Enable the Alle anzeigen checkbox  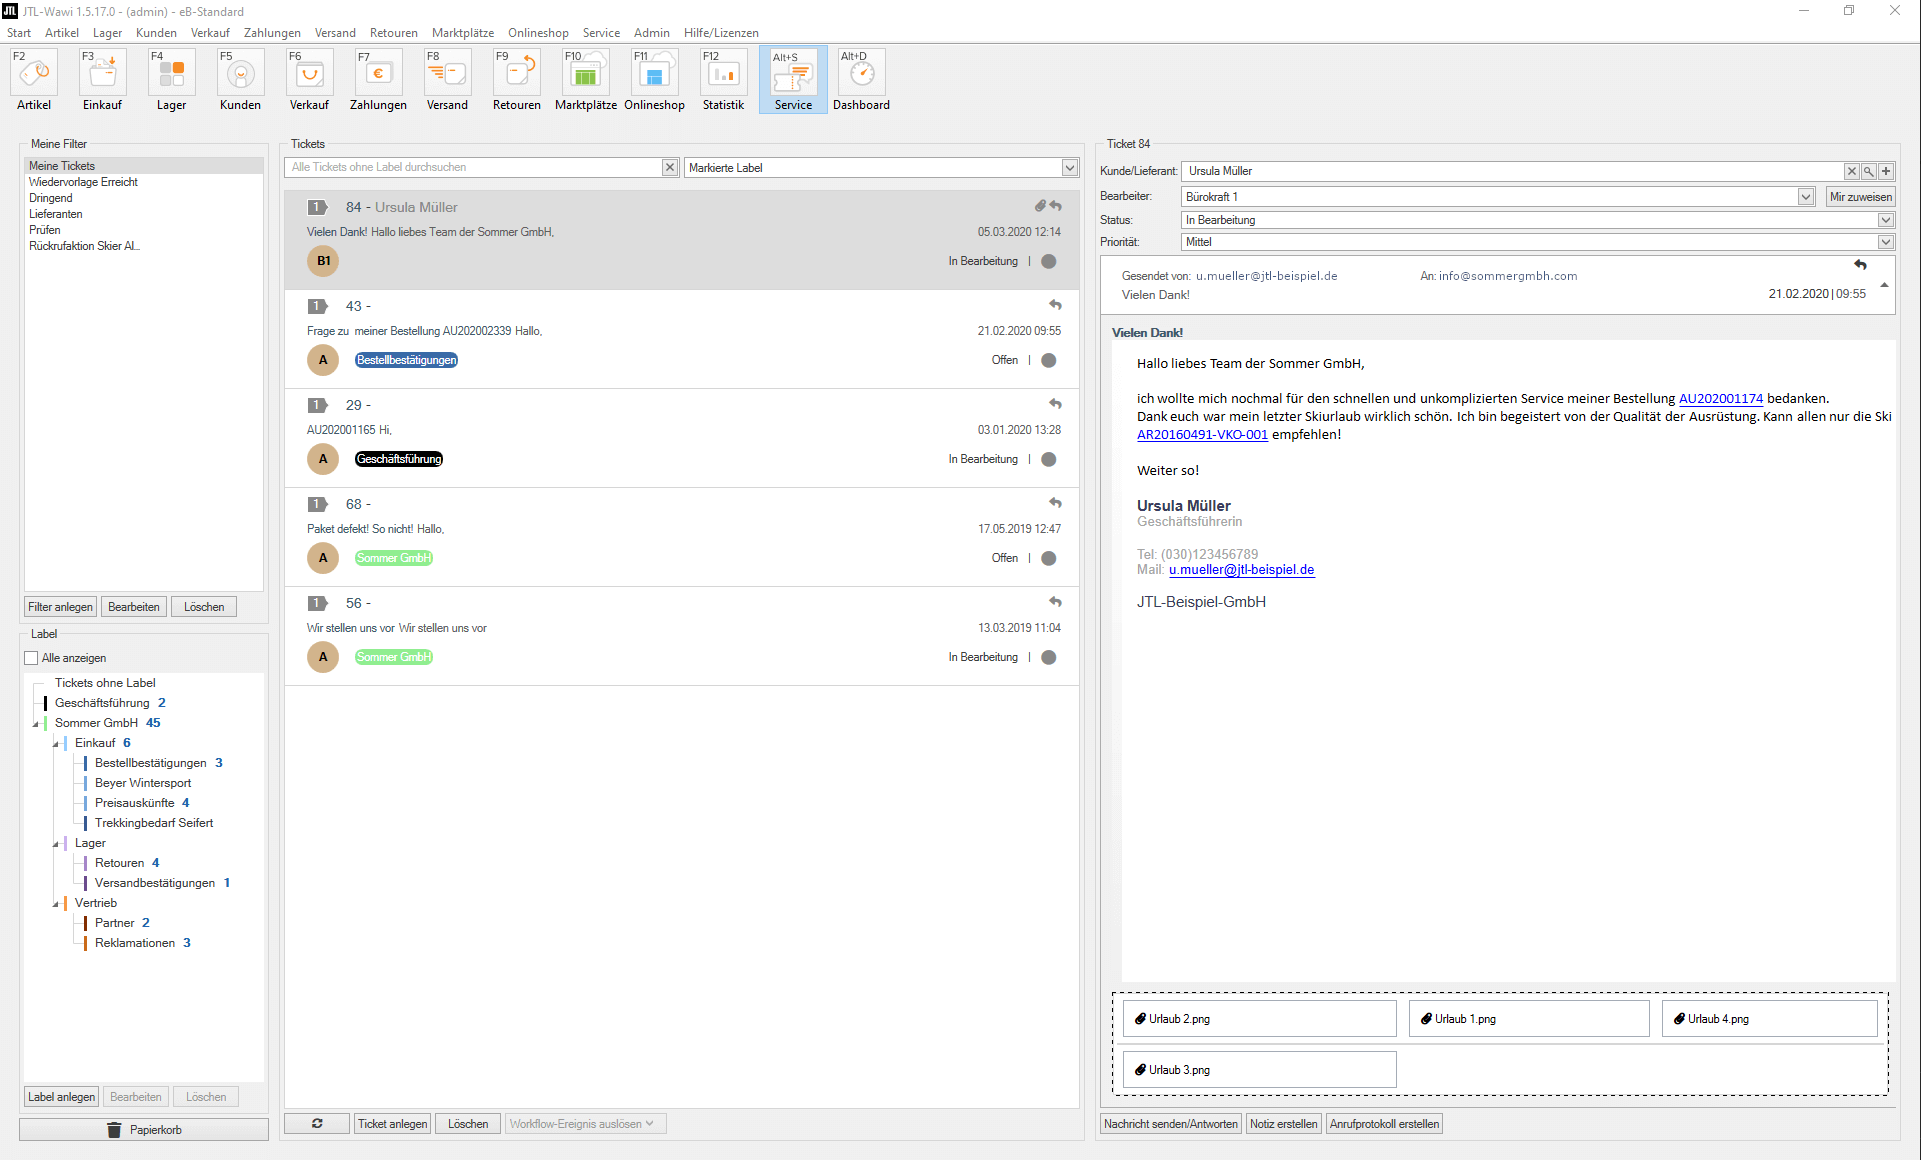point(31,657)
